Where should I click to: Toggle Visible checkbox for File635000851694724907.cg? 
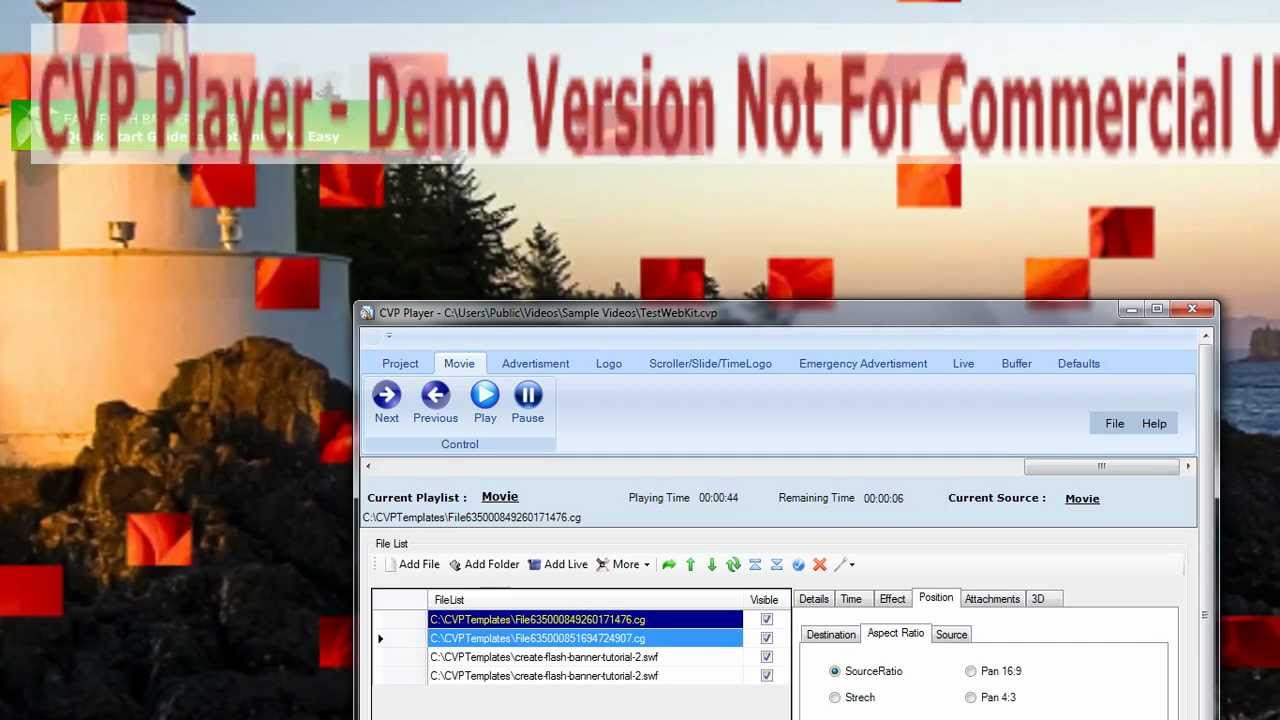click(767, 638)
